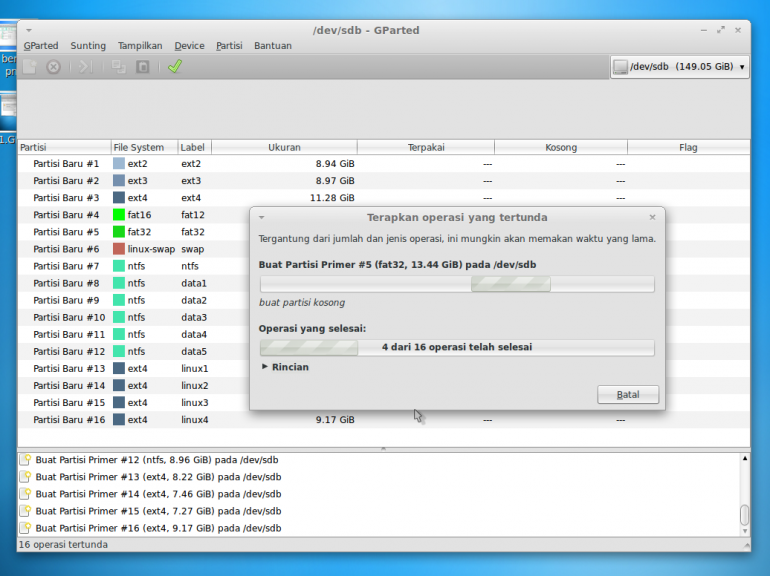770x576 pixels.
Task: Click operation icon for Primer #16 ext4
Action: 26,528
